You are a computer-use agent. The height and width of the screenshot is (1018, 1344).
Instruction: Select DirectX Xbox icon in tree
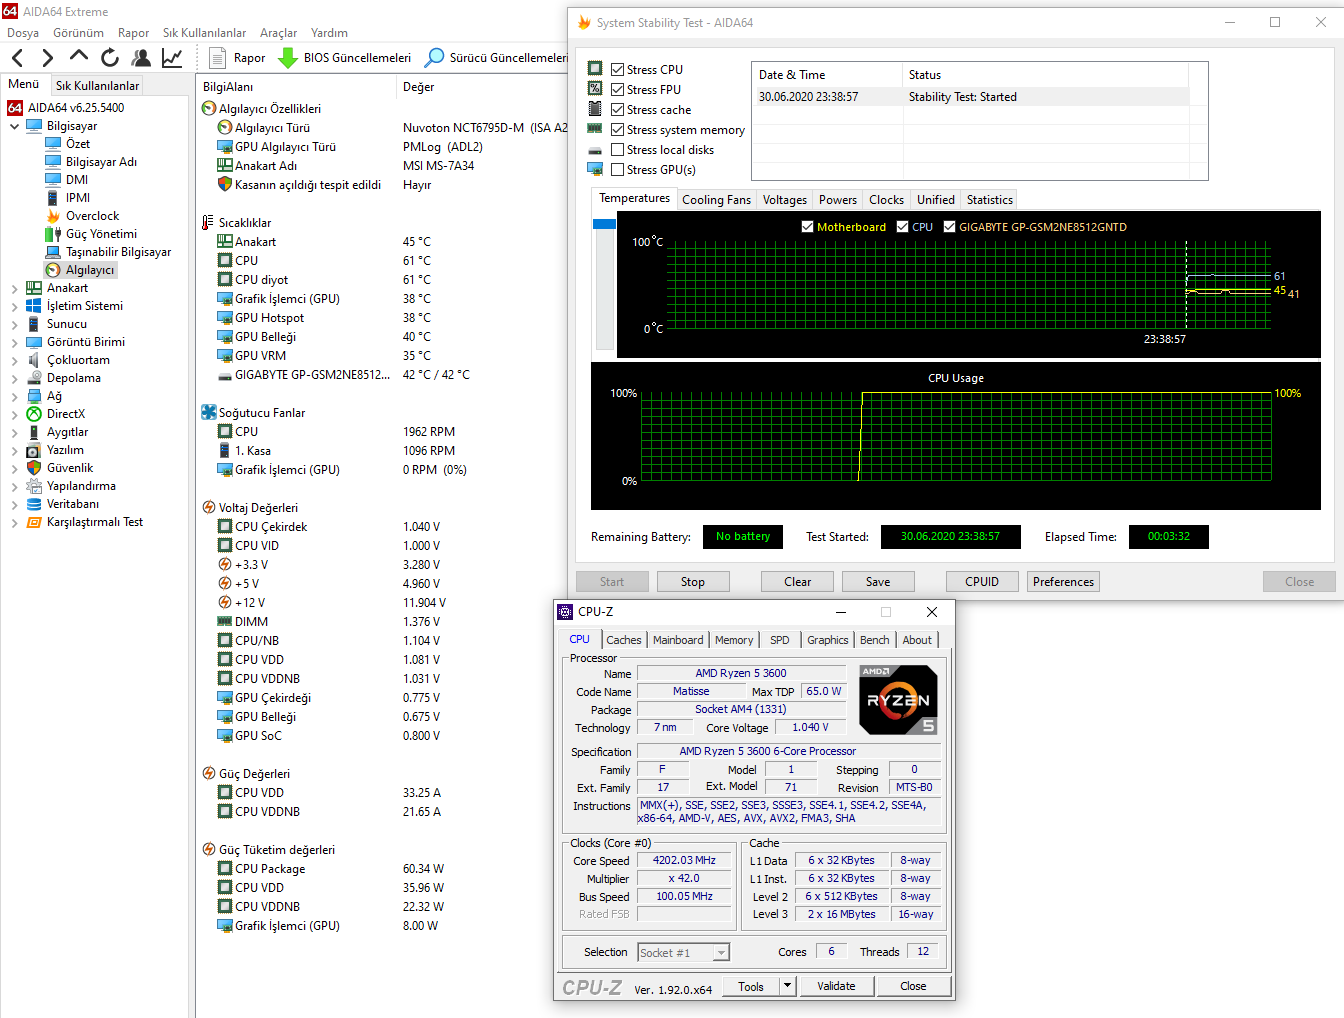point(34,414)
